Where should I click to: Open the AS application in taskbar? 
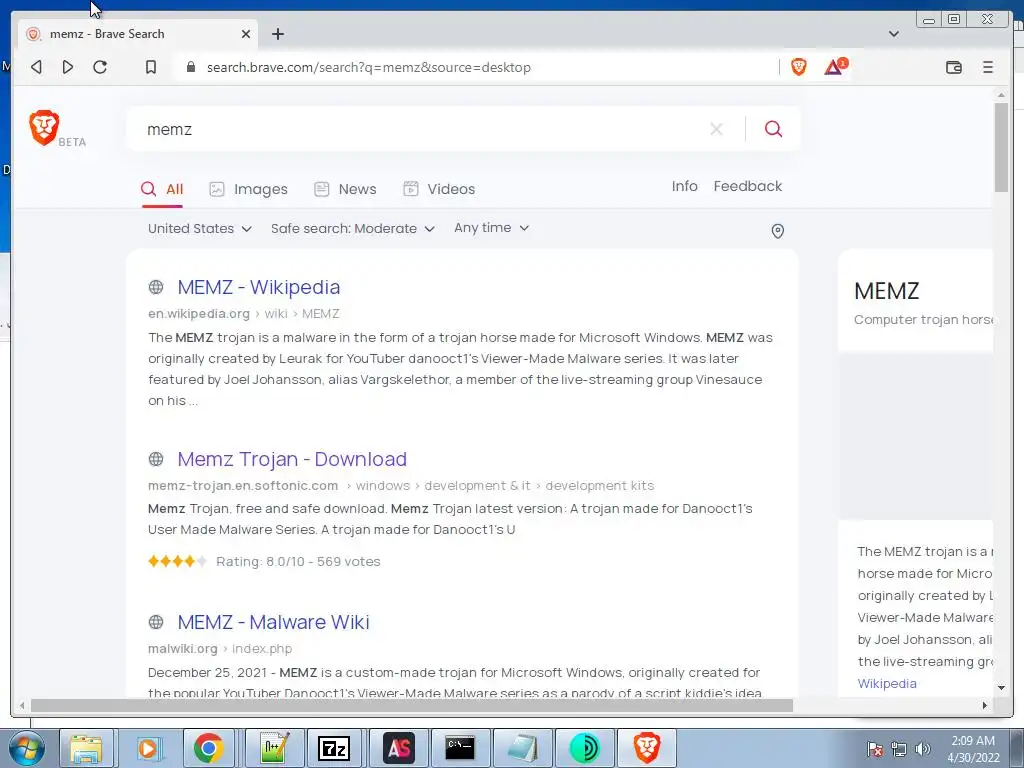click(399, 748)
